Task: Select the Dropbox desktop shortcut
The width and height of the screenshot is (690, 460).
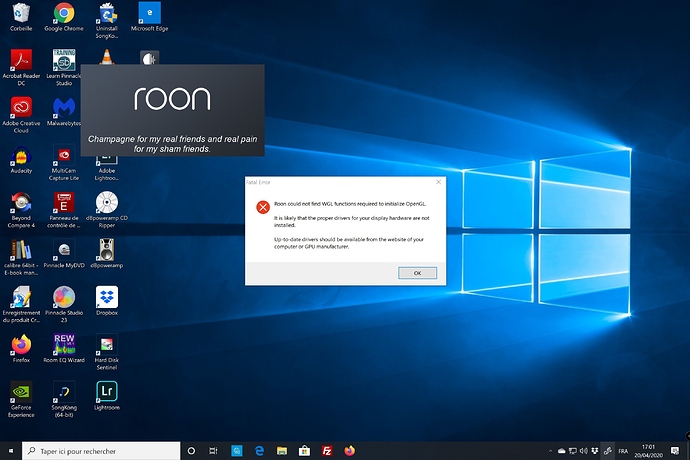Action: pyautogui.click(x=107, y=302)
